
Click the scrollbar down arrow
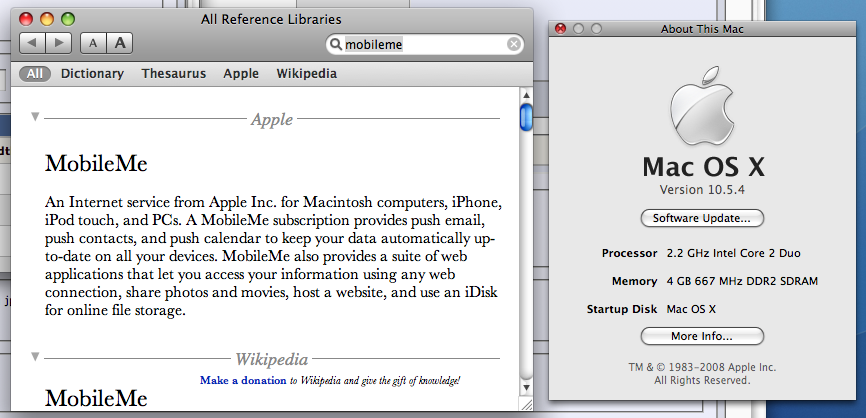(526, 388)
